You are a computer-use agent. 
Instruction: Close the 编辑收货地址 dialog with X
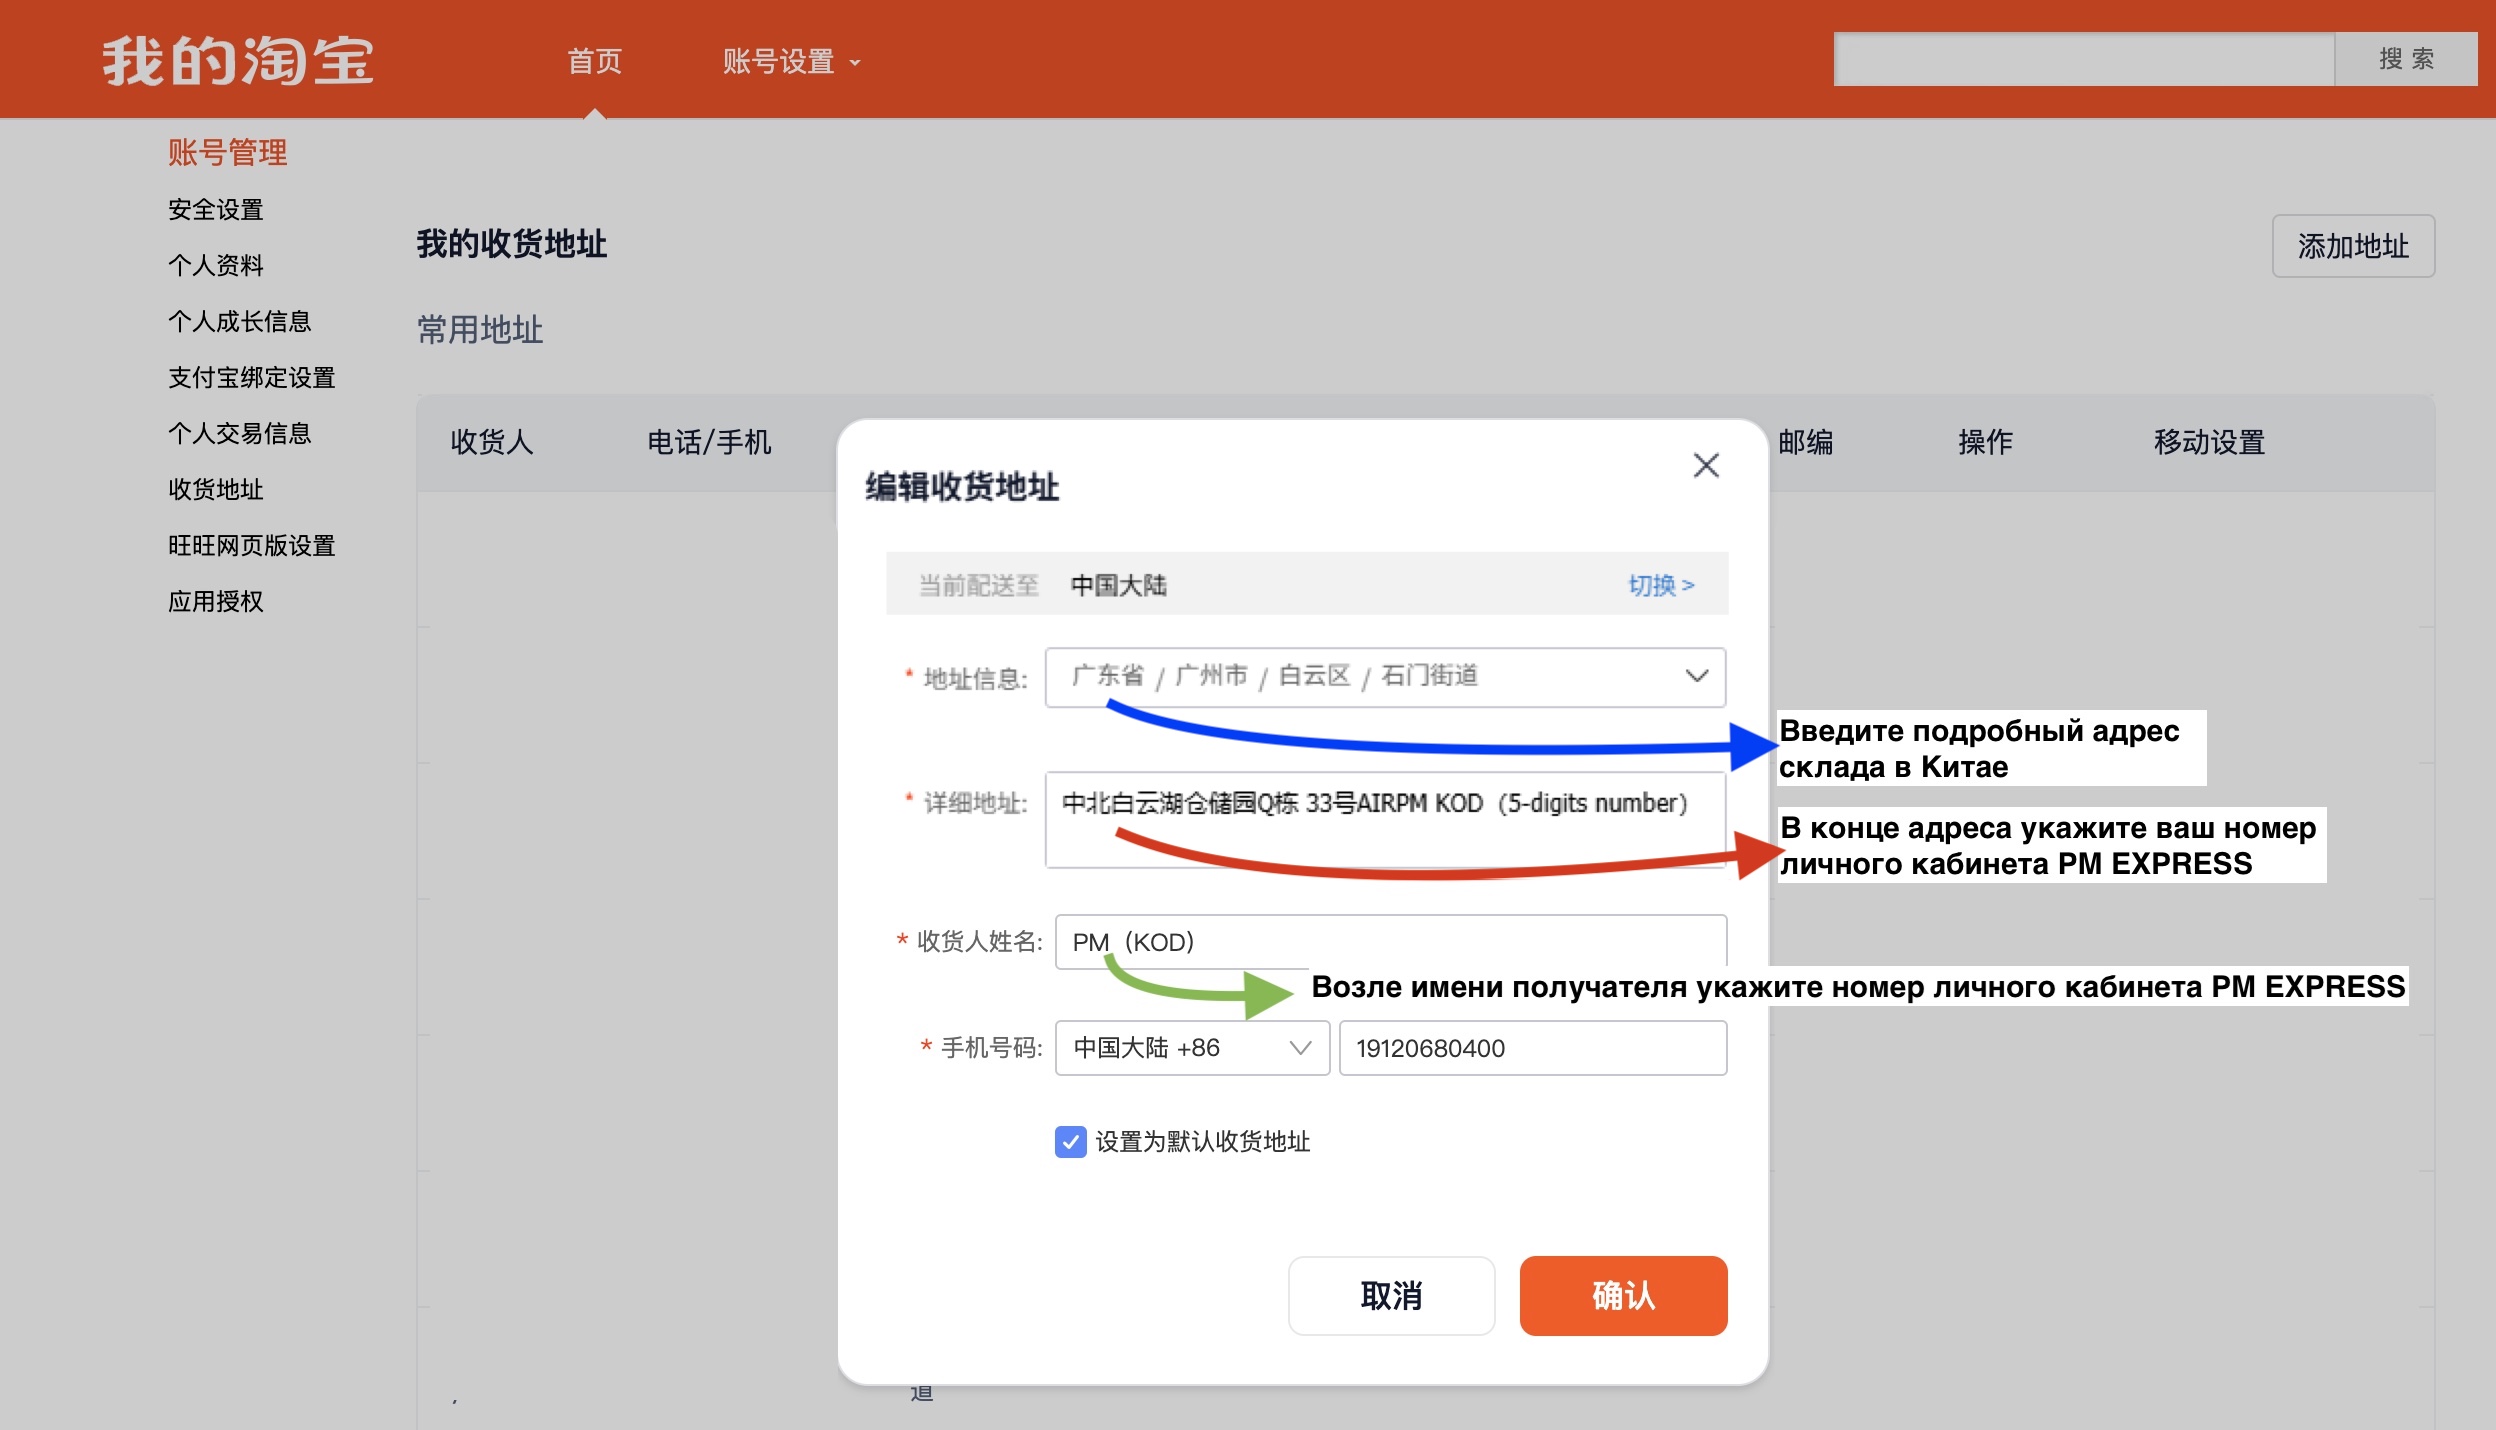(1705, 465)
